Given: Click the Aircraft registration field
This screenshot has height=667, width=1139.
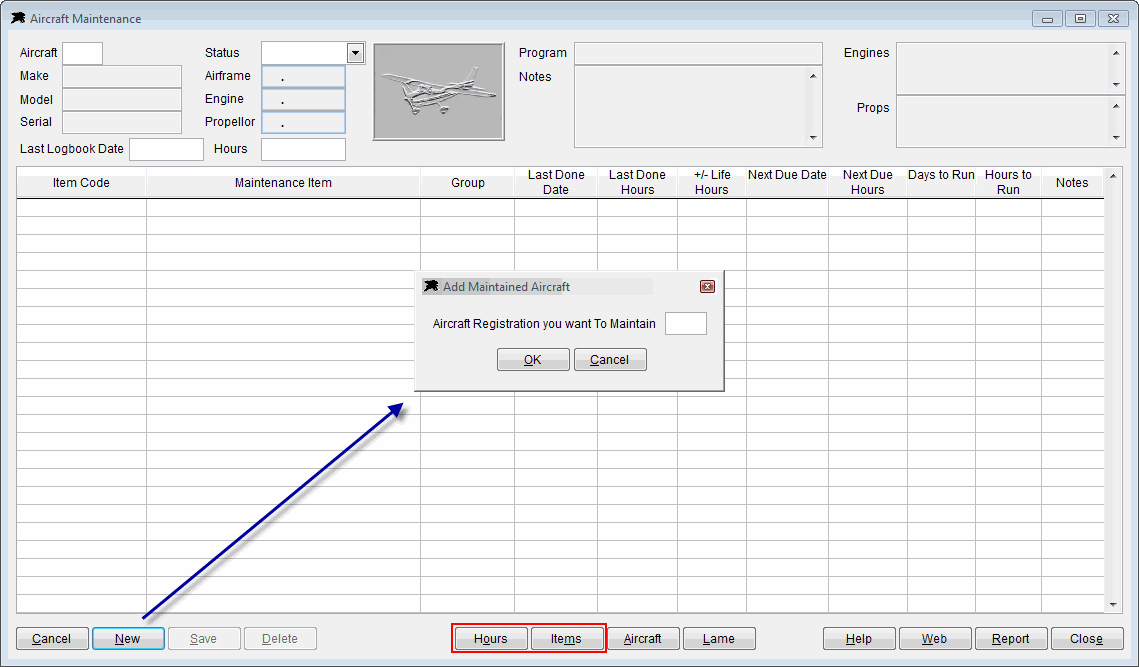Looking at the screenshot, I should pos(83,53).
